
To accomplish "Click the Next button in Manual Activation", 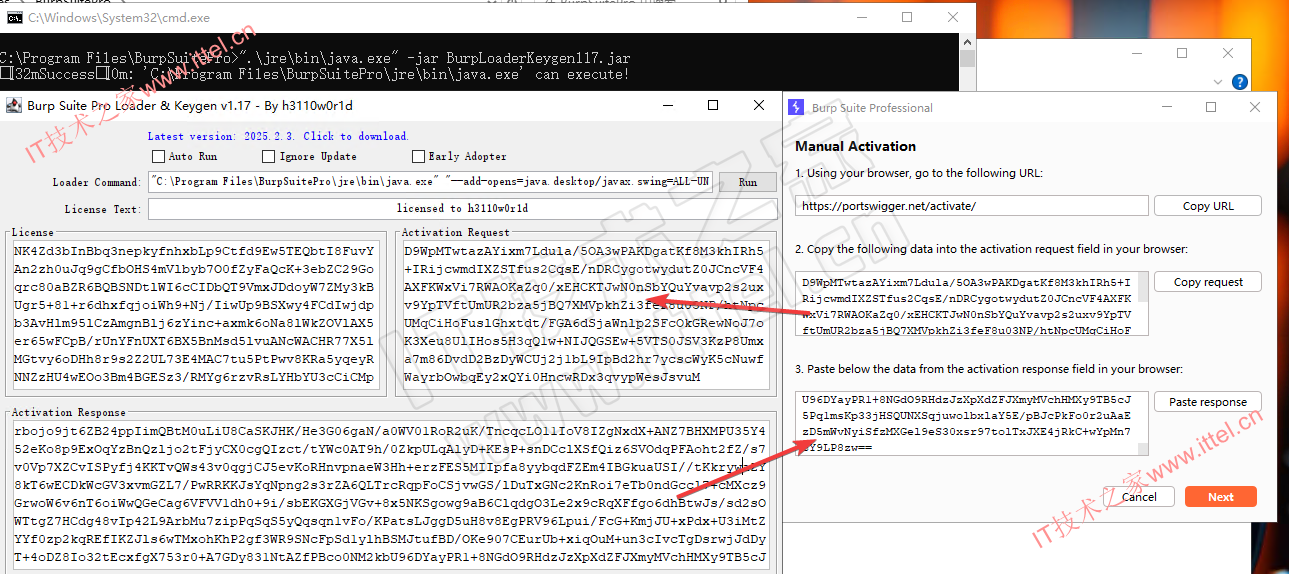I will (x=1221, y=497).
